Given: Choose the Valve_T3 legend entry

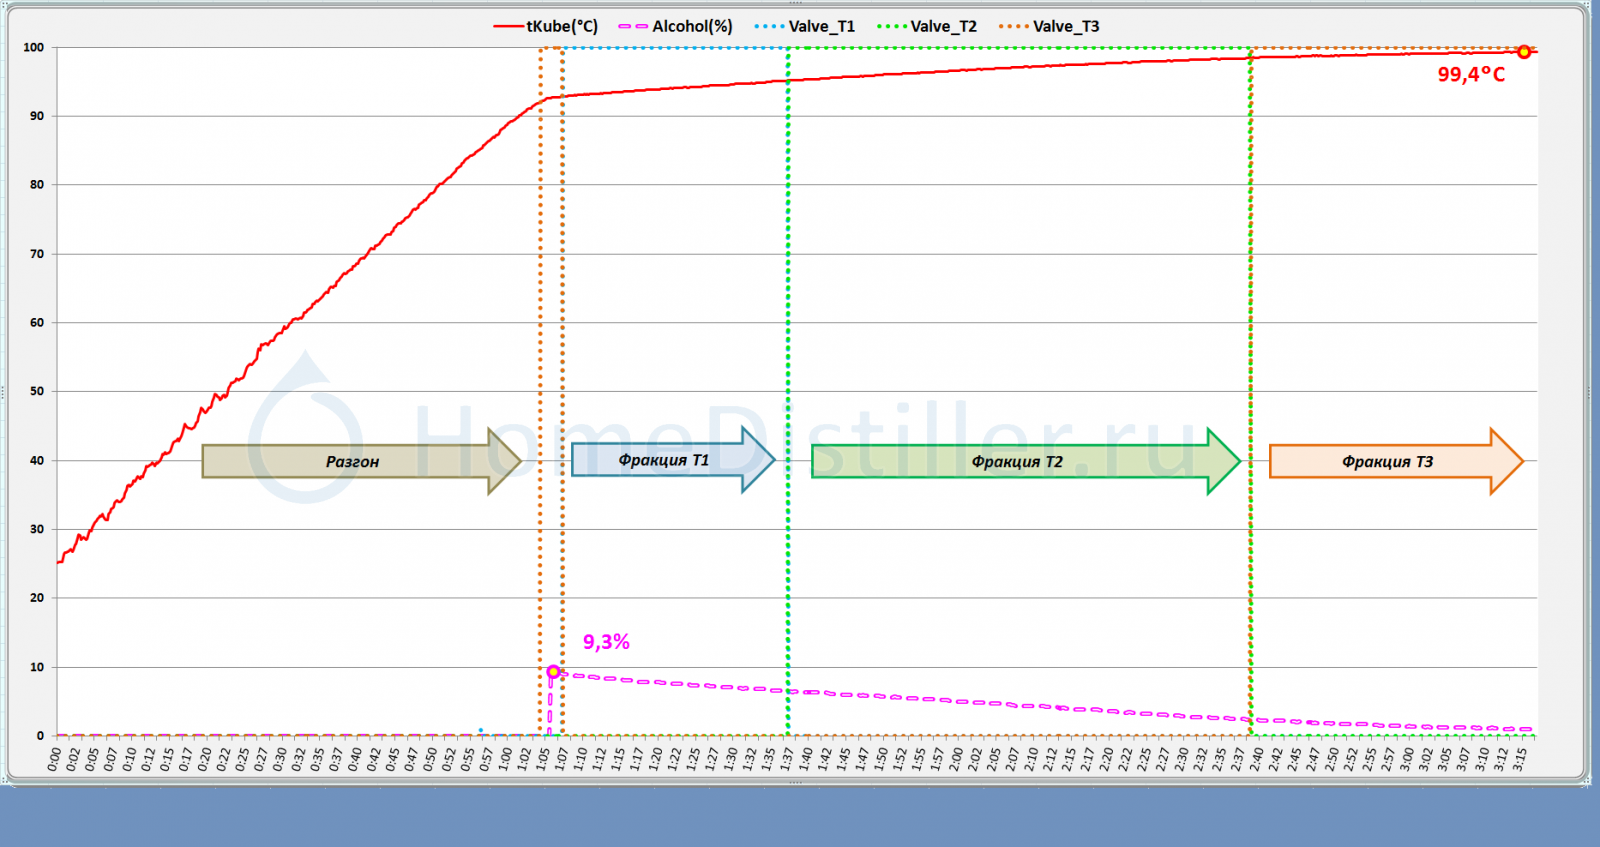Looking at the screenshot, I should click(x=1065, y=26).
